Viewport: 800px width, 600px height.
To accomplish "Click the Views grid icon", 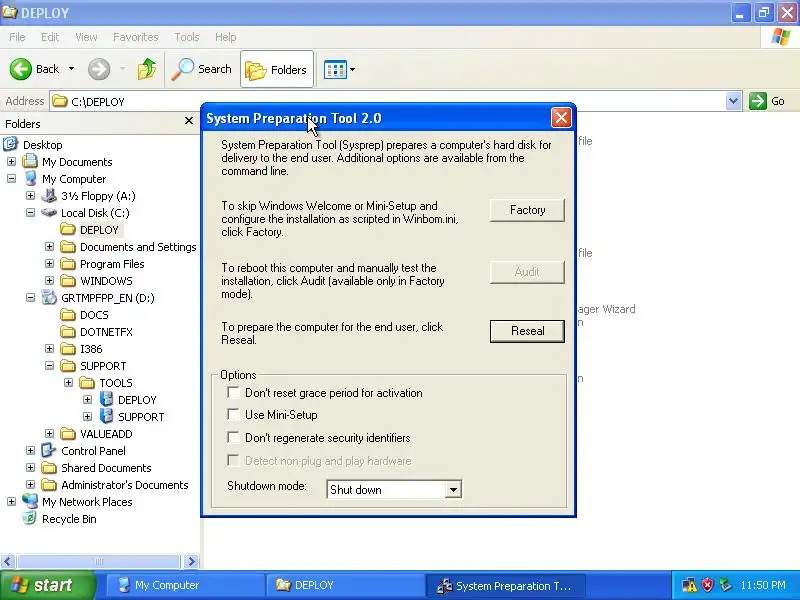I will 335,69.
